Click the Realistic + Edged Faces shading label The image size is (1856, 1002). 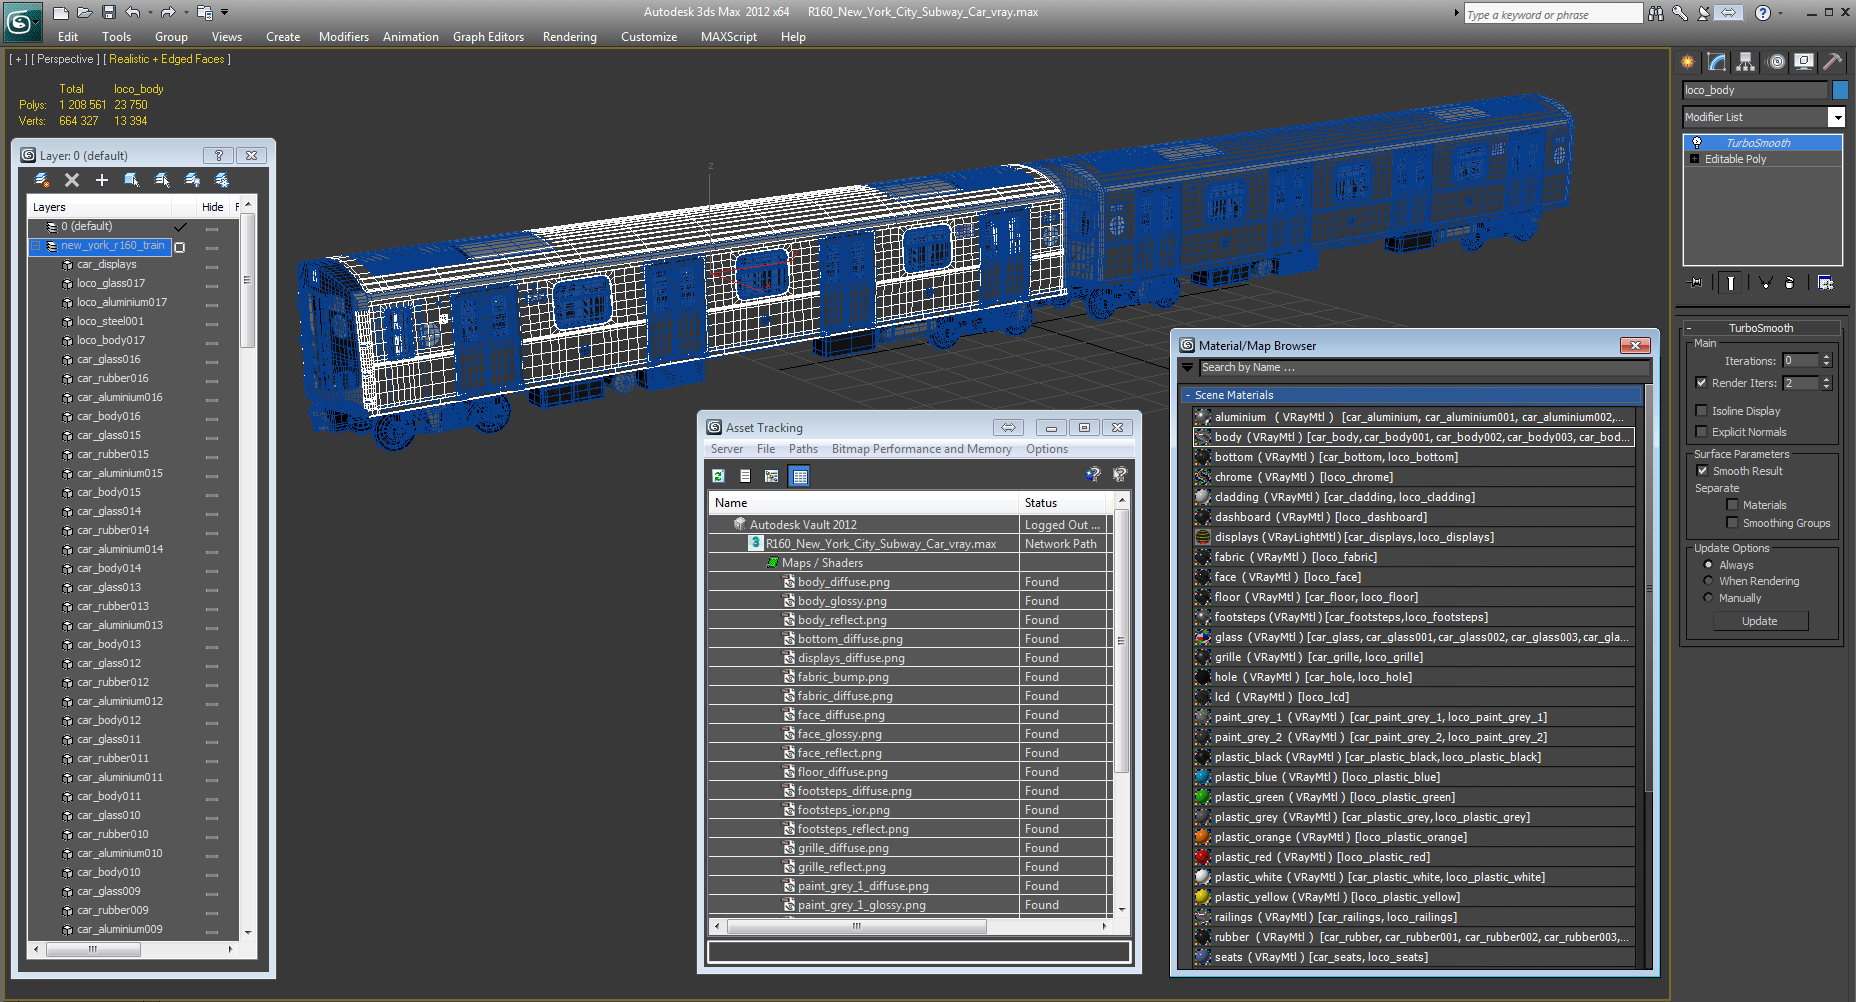point(167,59)
